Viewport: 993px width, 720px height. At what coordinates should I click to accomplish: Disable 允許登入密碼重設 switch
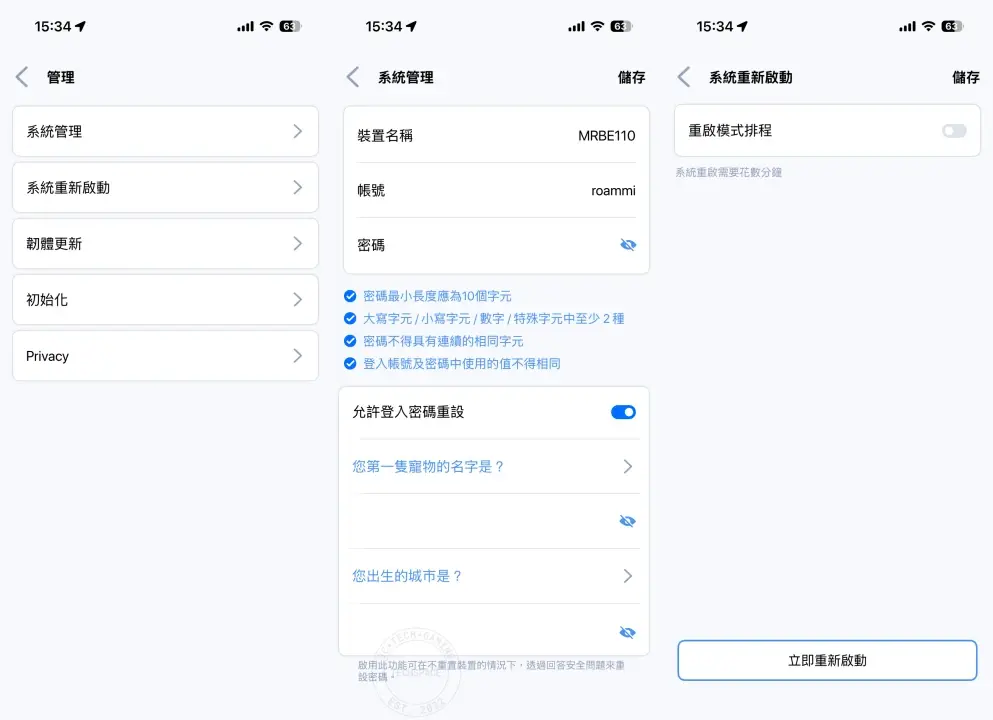pos(623,412)
